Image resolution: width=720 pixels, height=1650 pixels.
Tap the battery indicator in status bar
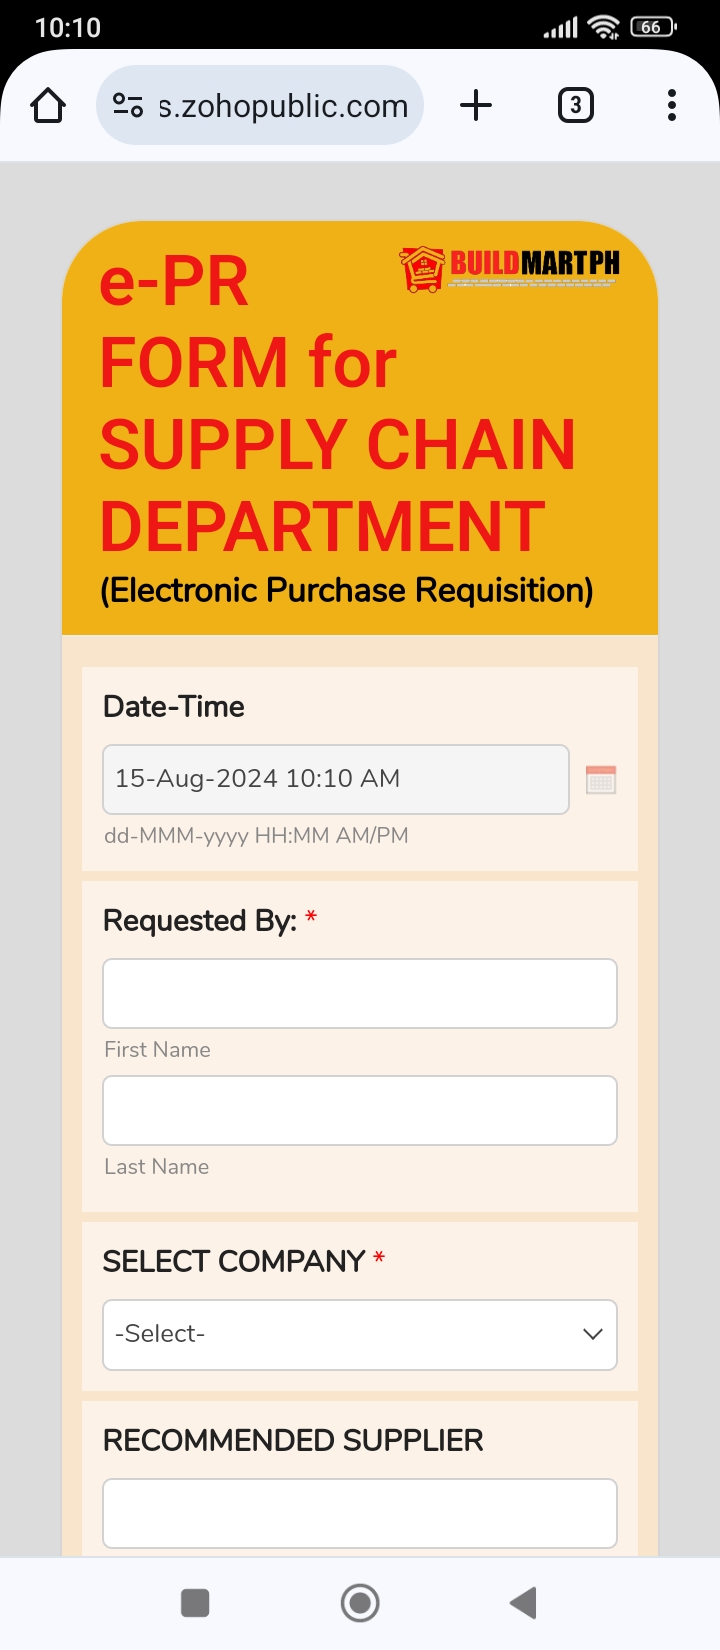coord(653,27)
